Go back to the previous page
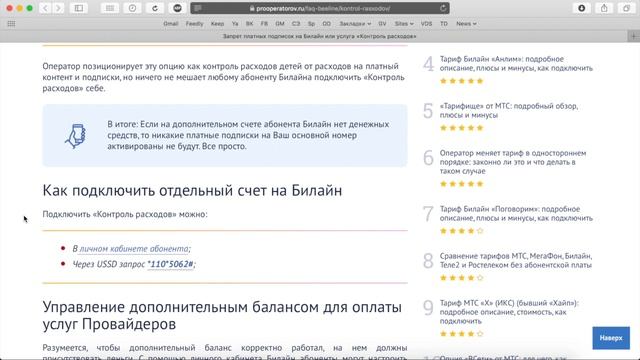This screenshot has height=360, width=640. (x=45, y=8)
